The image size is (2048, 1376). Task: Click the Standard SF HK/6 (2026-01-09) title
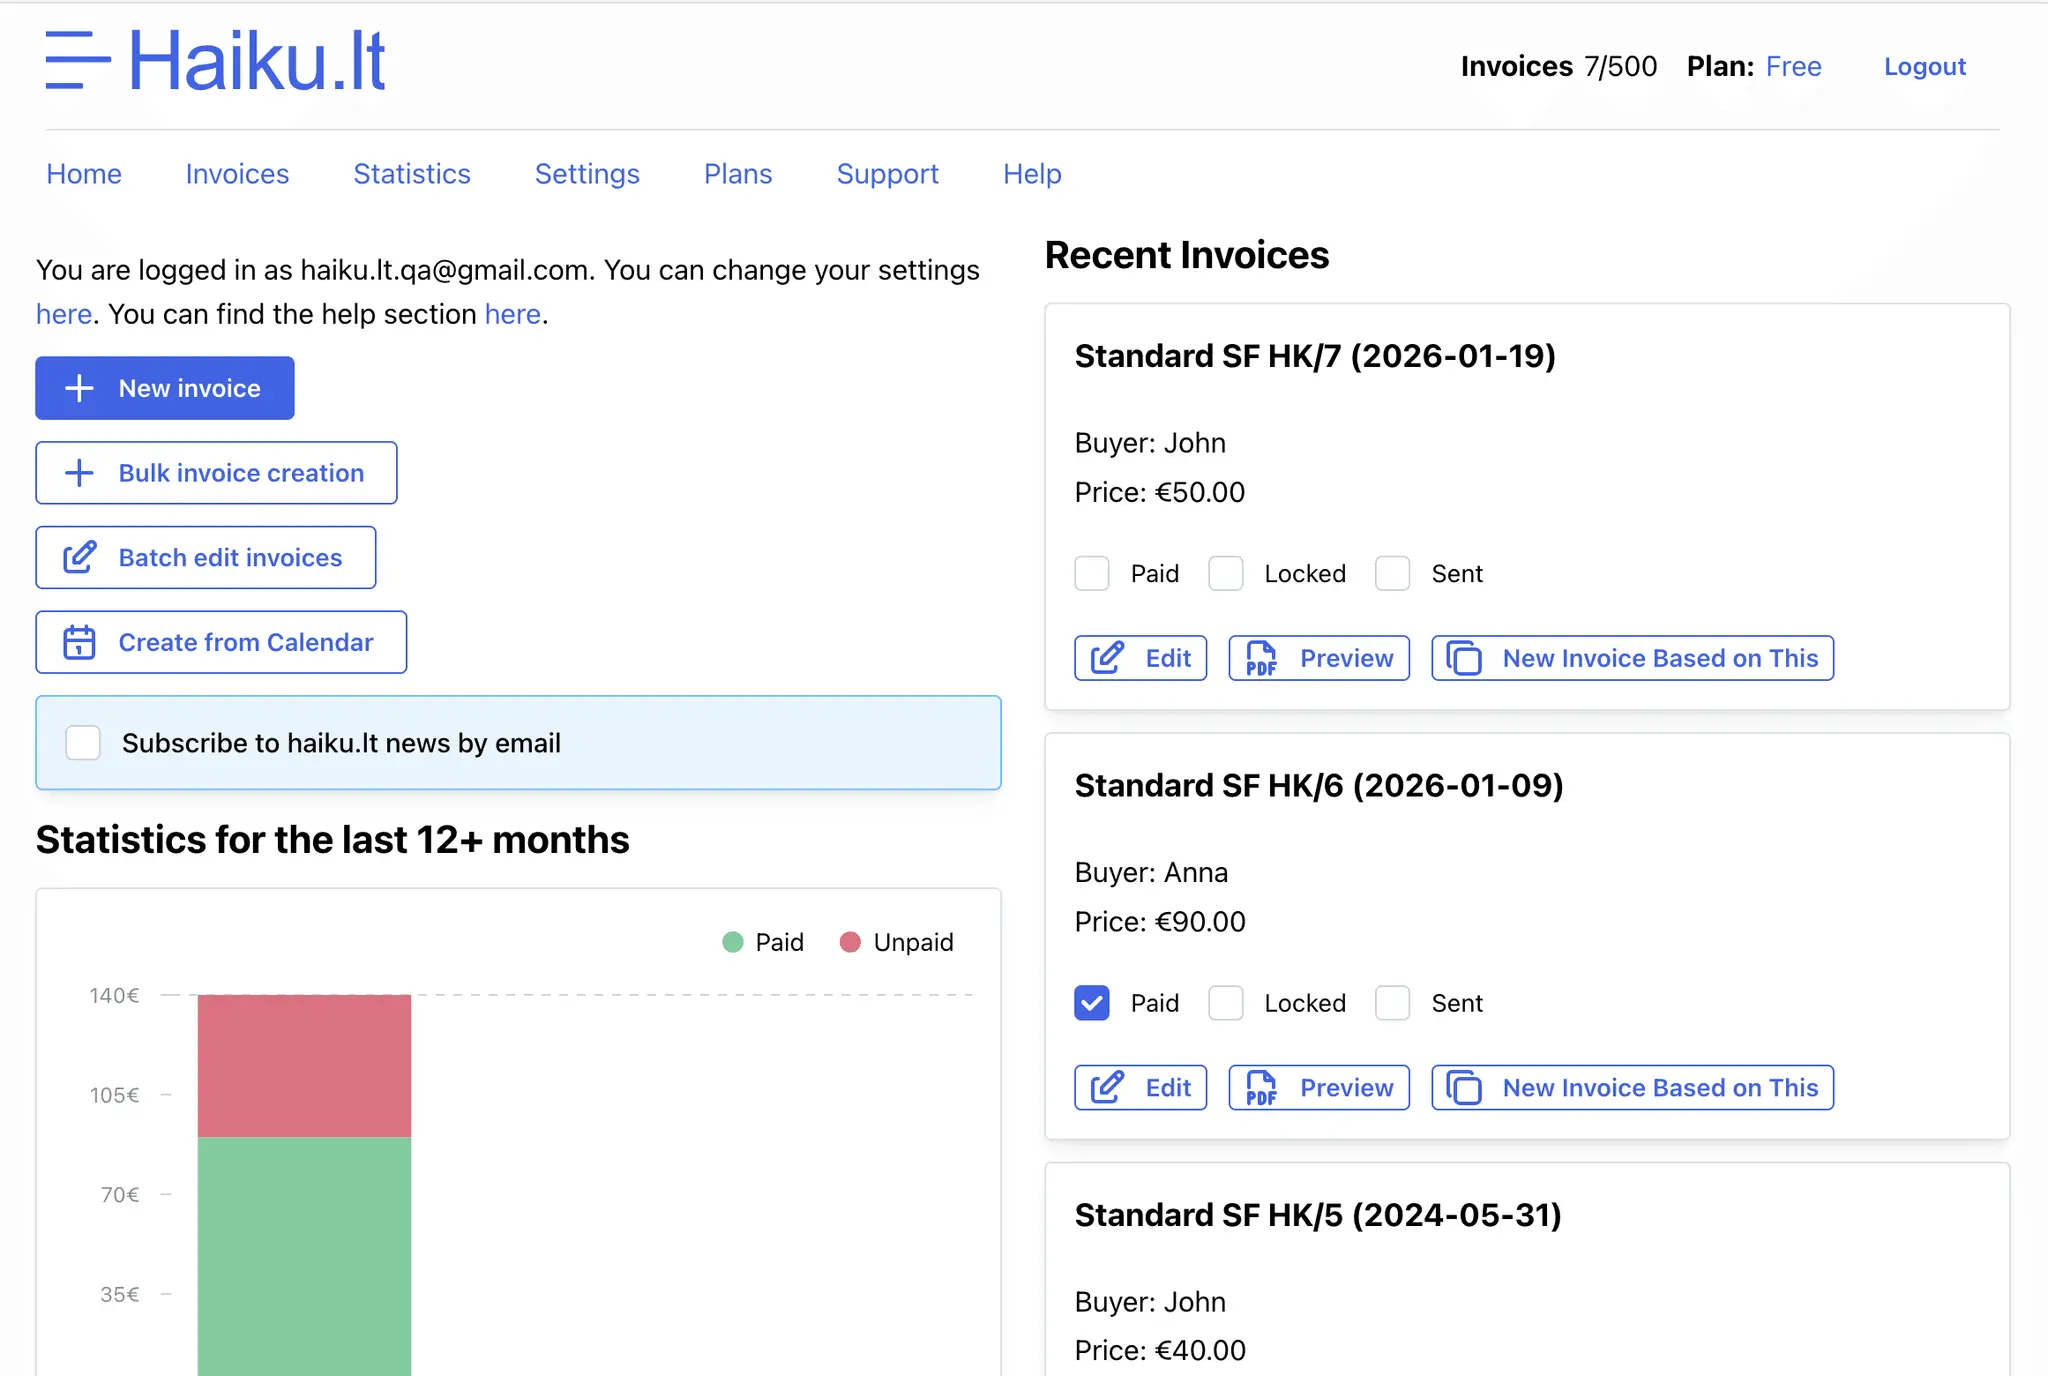click(1319, 785)
